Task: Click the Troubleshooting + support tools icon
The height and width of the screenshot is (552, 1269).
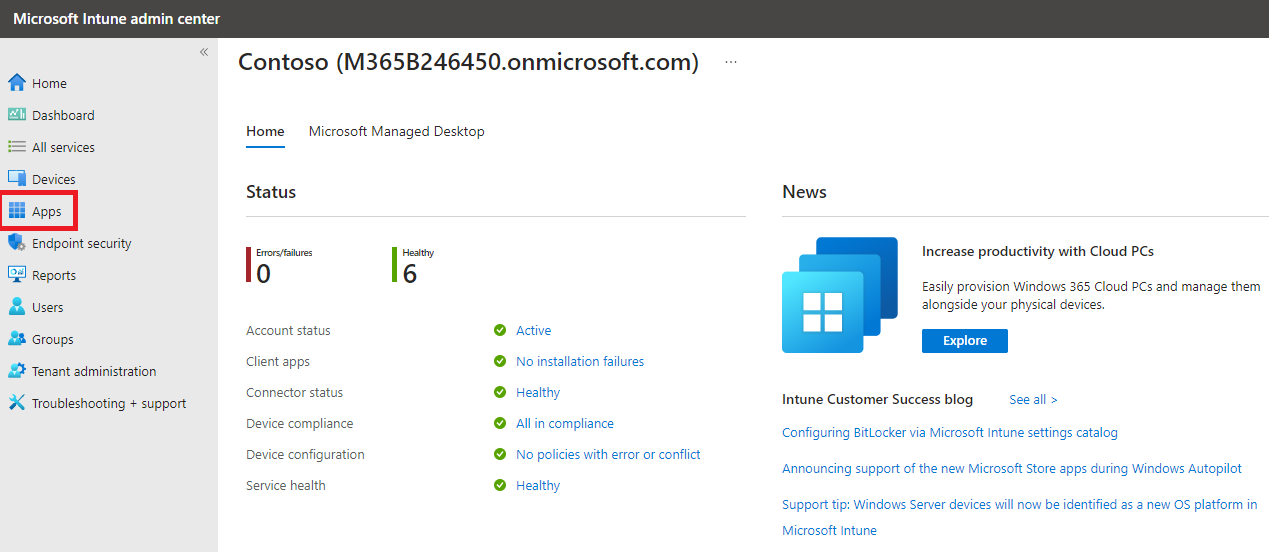Action: [x=16, y=403]
